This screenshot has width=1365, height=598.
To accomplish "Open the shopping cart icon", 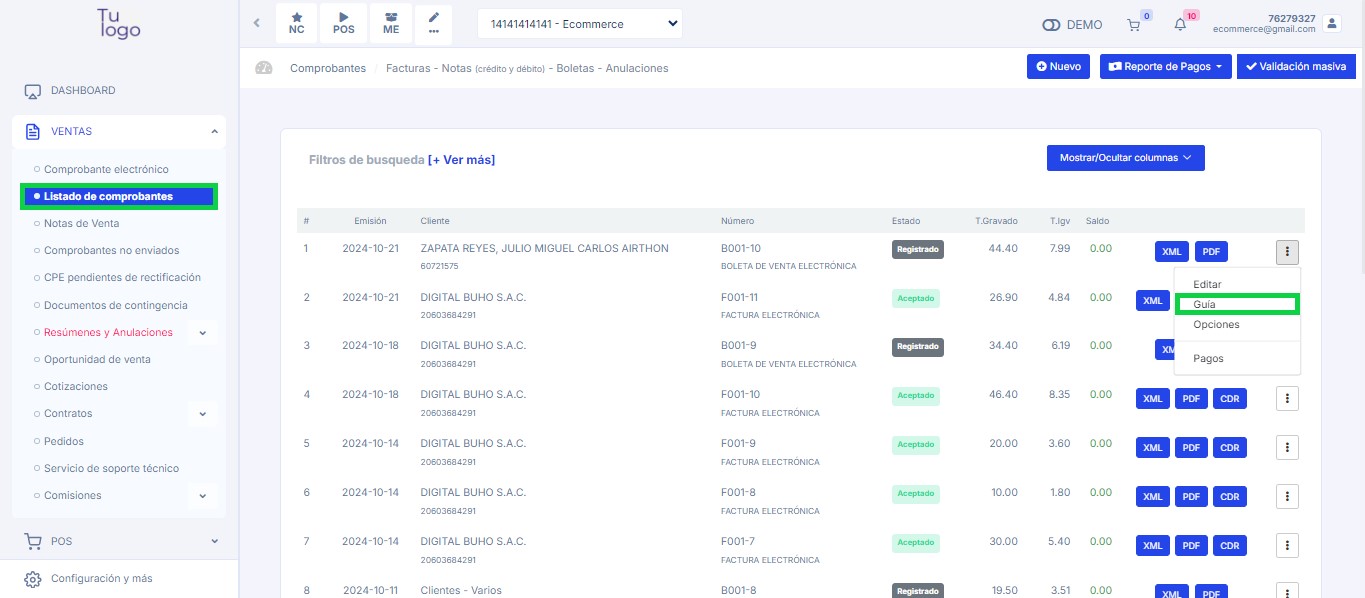I will tap(1134, 25).
